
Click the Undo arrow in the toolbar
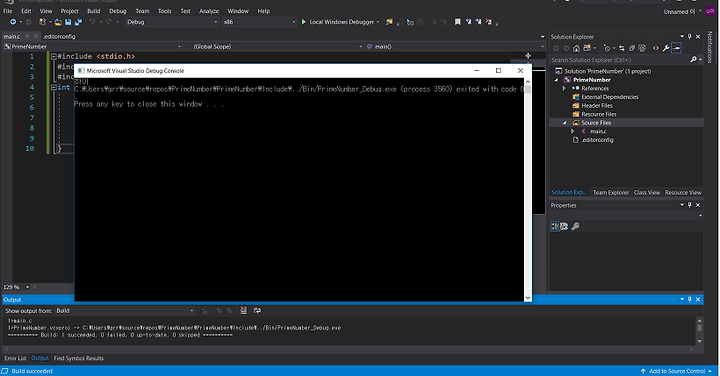[x=92, y=22]
